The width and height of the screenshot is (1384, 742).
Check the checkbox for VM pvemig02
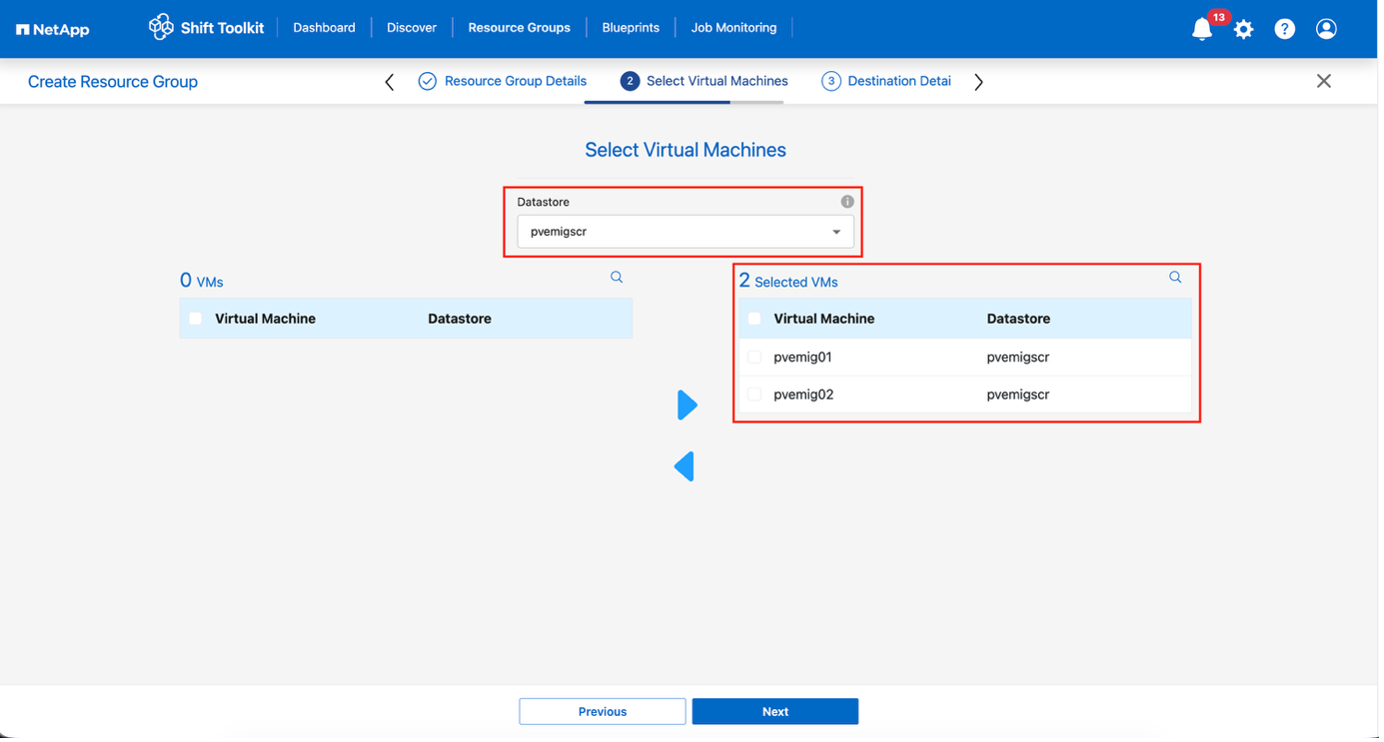coord(753,394)
